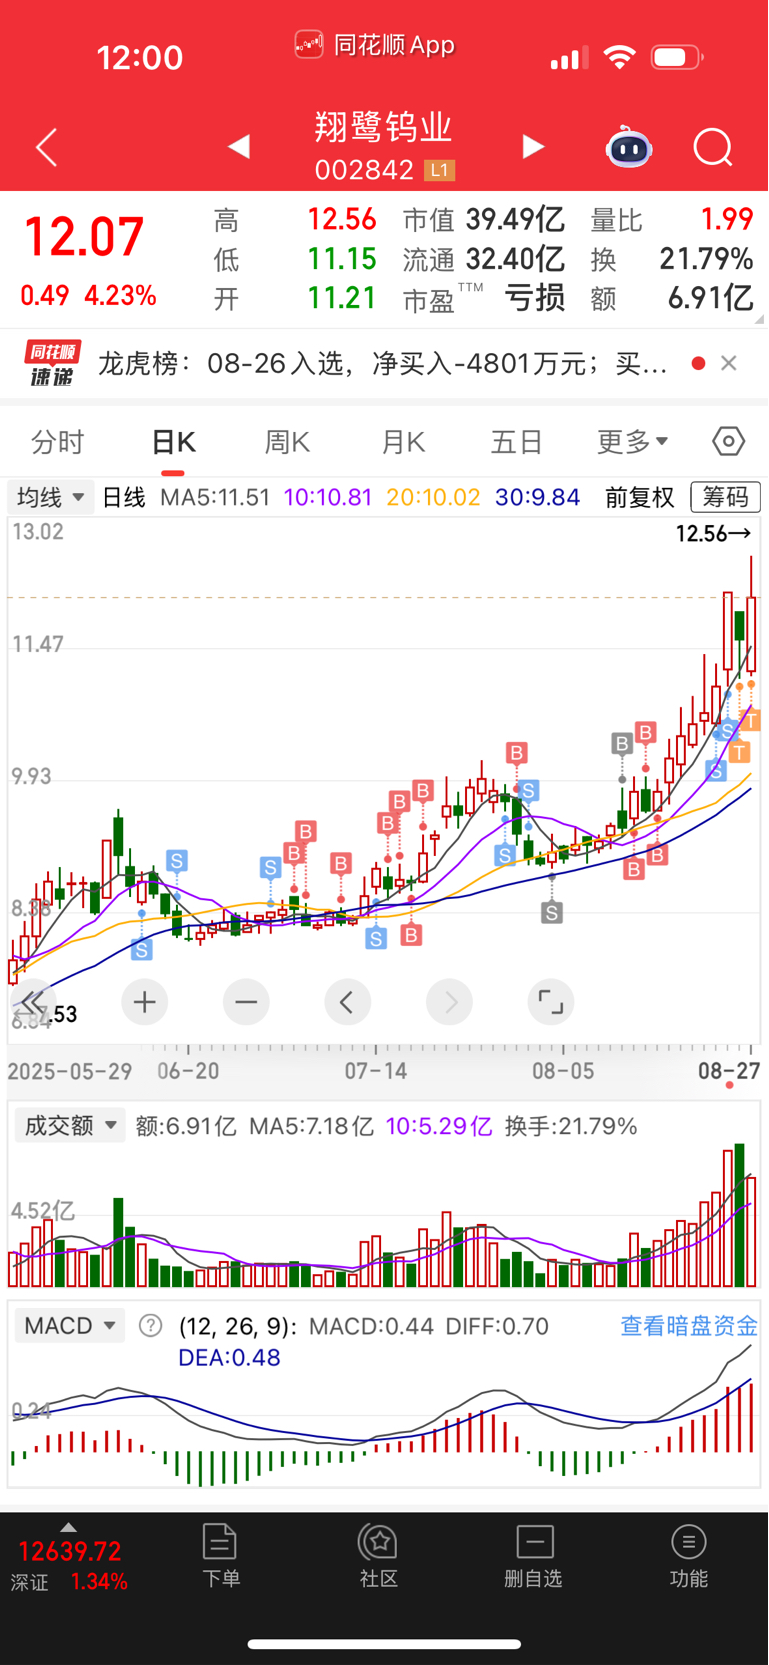This screenshot has width=769, height=1665.
Task: Tap 删自选 to remove from watchlist
Action: click(x=534, y=1556)
